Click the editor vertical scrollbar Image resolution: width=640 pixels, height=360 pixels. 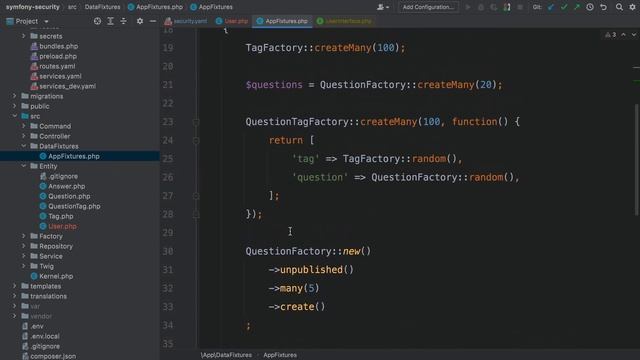pyautogui.click(x=637, y=159)
